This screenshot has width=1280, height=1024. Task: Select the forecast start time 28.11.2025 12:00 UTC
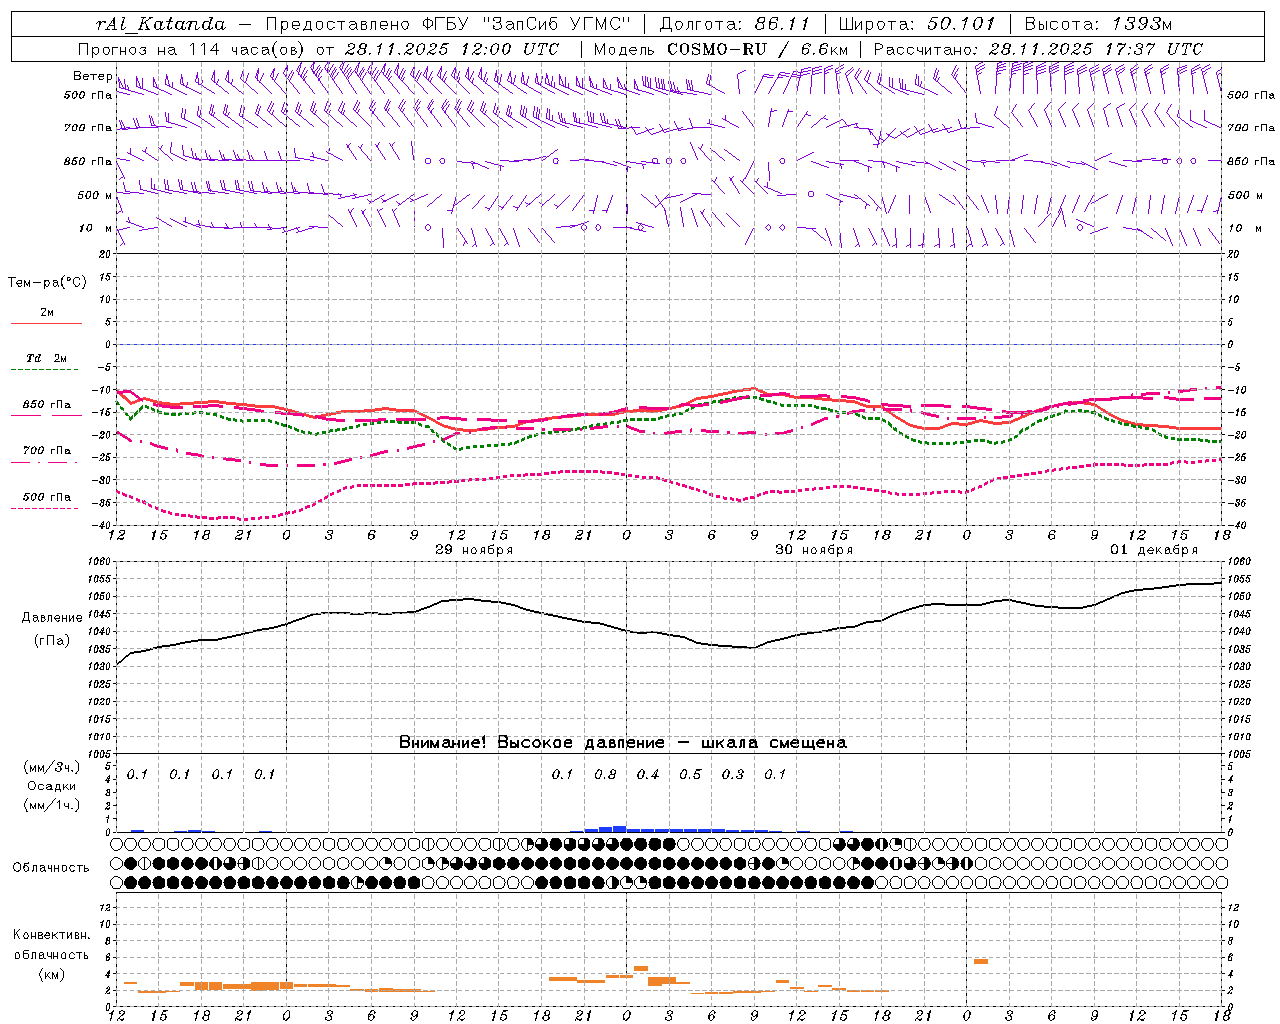452,49
